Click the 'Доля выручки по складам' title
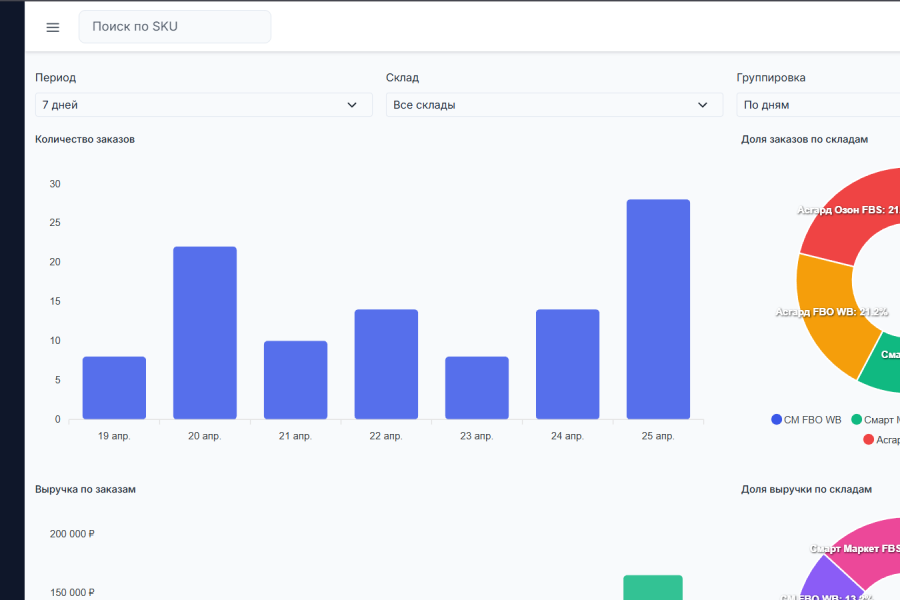The image size is (900, 600). [x=806, y=489]
